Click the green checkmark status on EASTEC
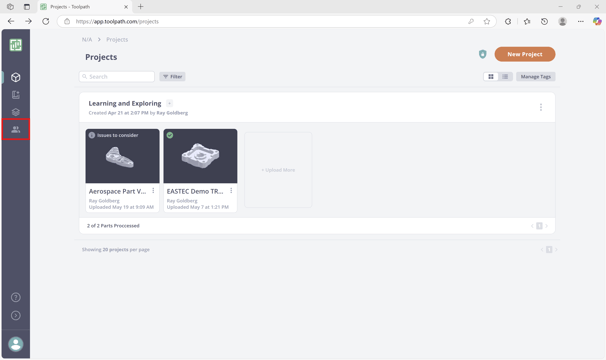 170,135
